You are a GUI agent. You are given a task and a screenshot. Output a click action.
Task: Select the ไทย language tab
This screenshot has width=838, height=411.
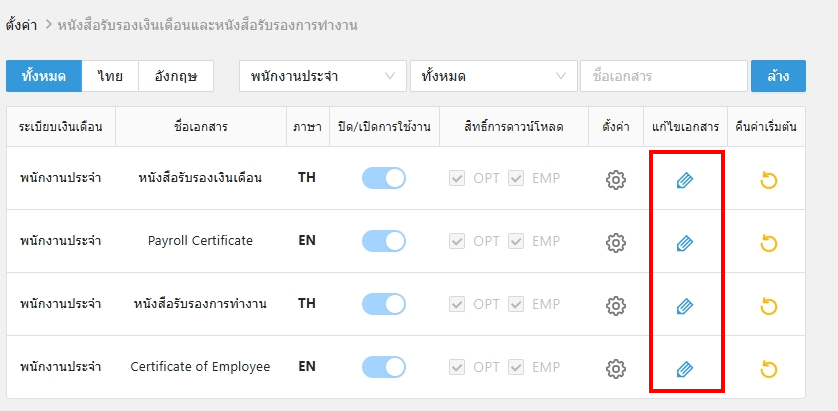(x=110, y=76)
